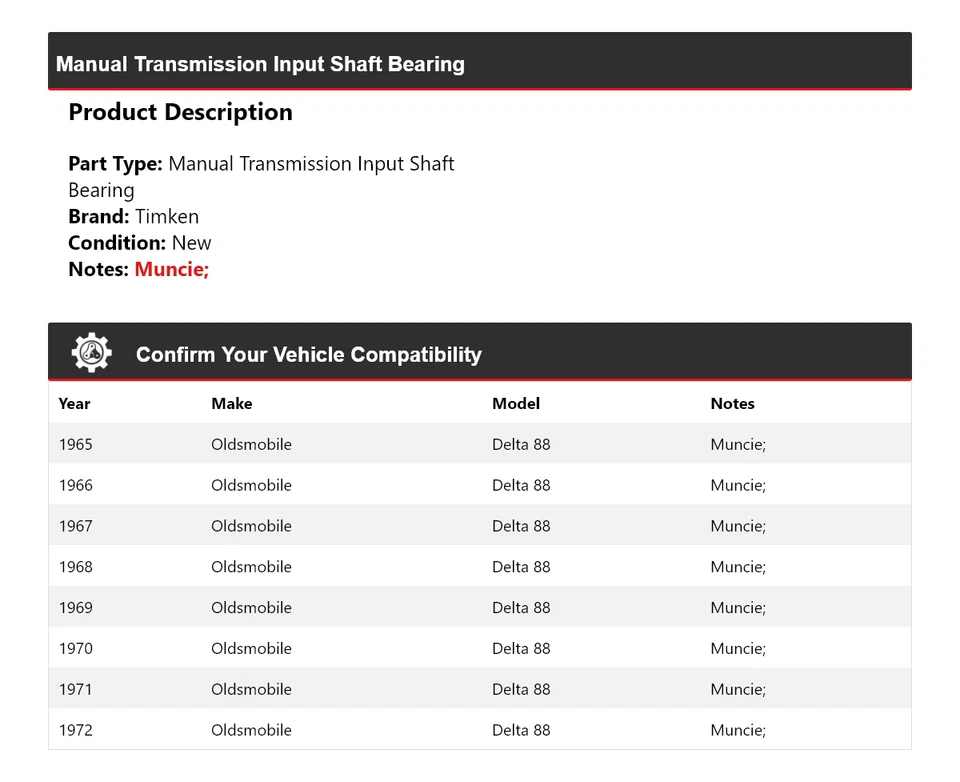This screenshot has width=960, height=782.
Task: Click the Model column header
Action: [515, 404]
